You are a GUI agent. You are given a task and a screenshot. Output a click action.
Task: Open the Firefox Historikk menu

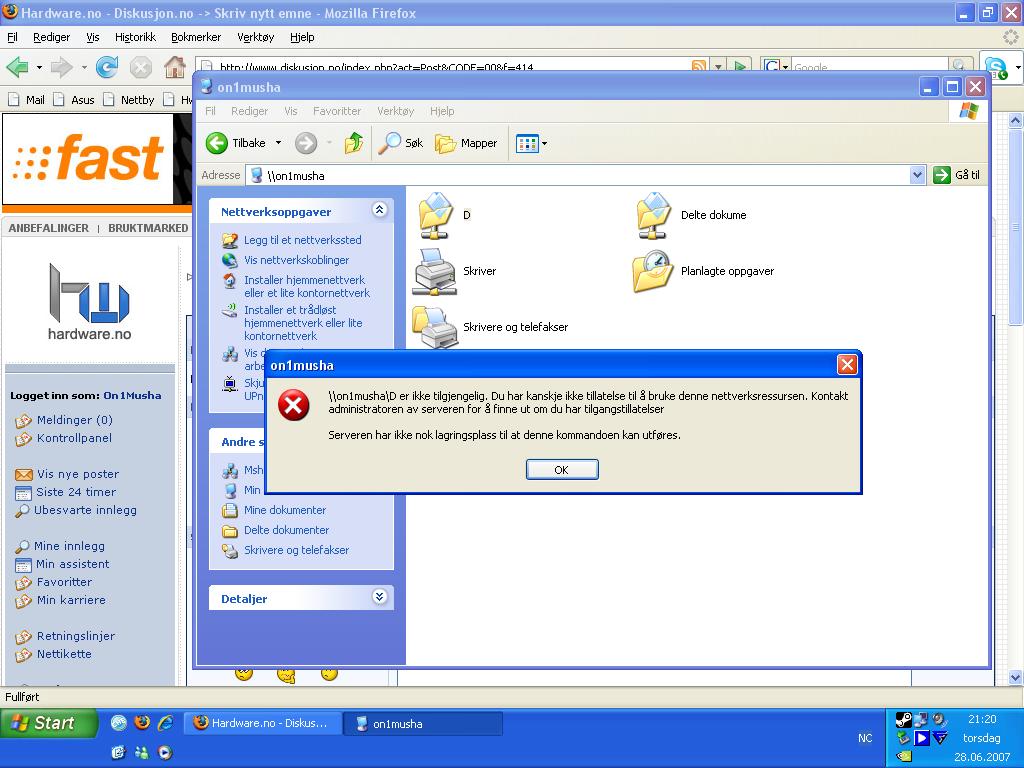[135, 37]
